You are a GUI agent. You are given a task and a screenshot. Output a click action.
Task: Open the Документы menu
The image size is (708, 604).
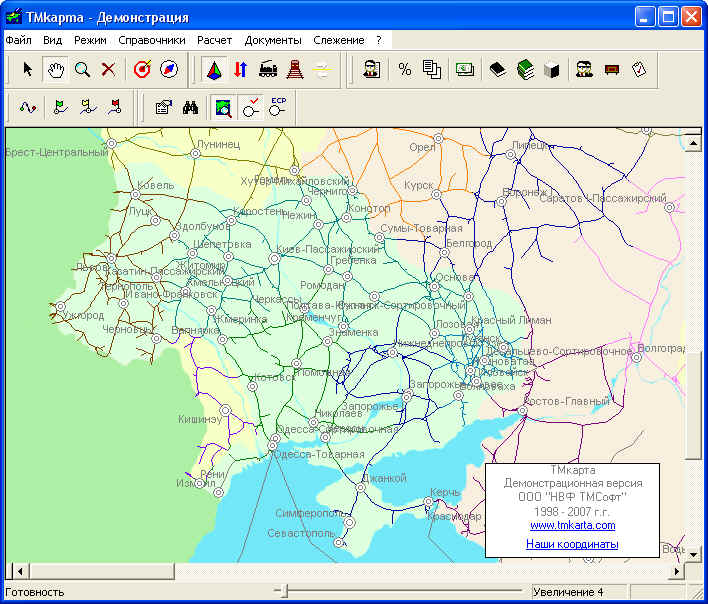273,40
